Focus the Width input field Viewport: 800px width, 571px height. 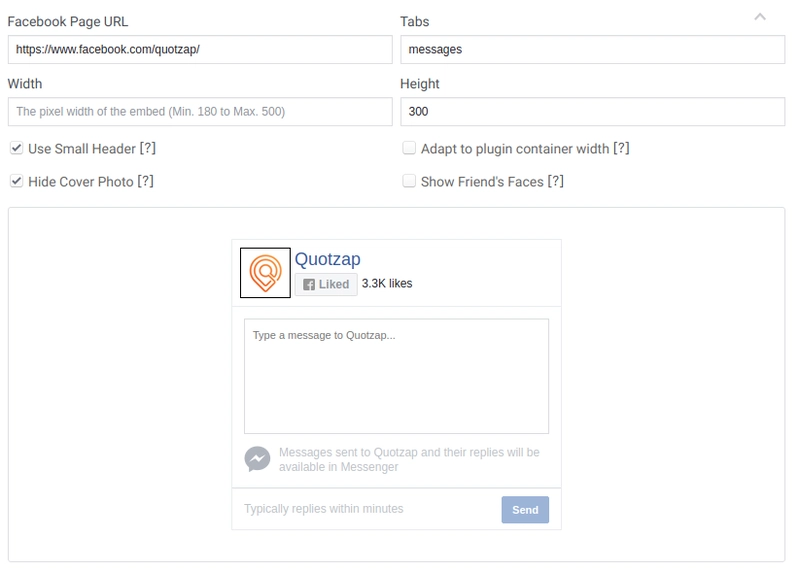200,112
